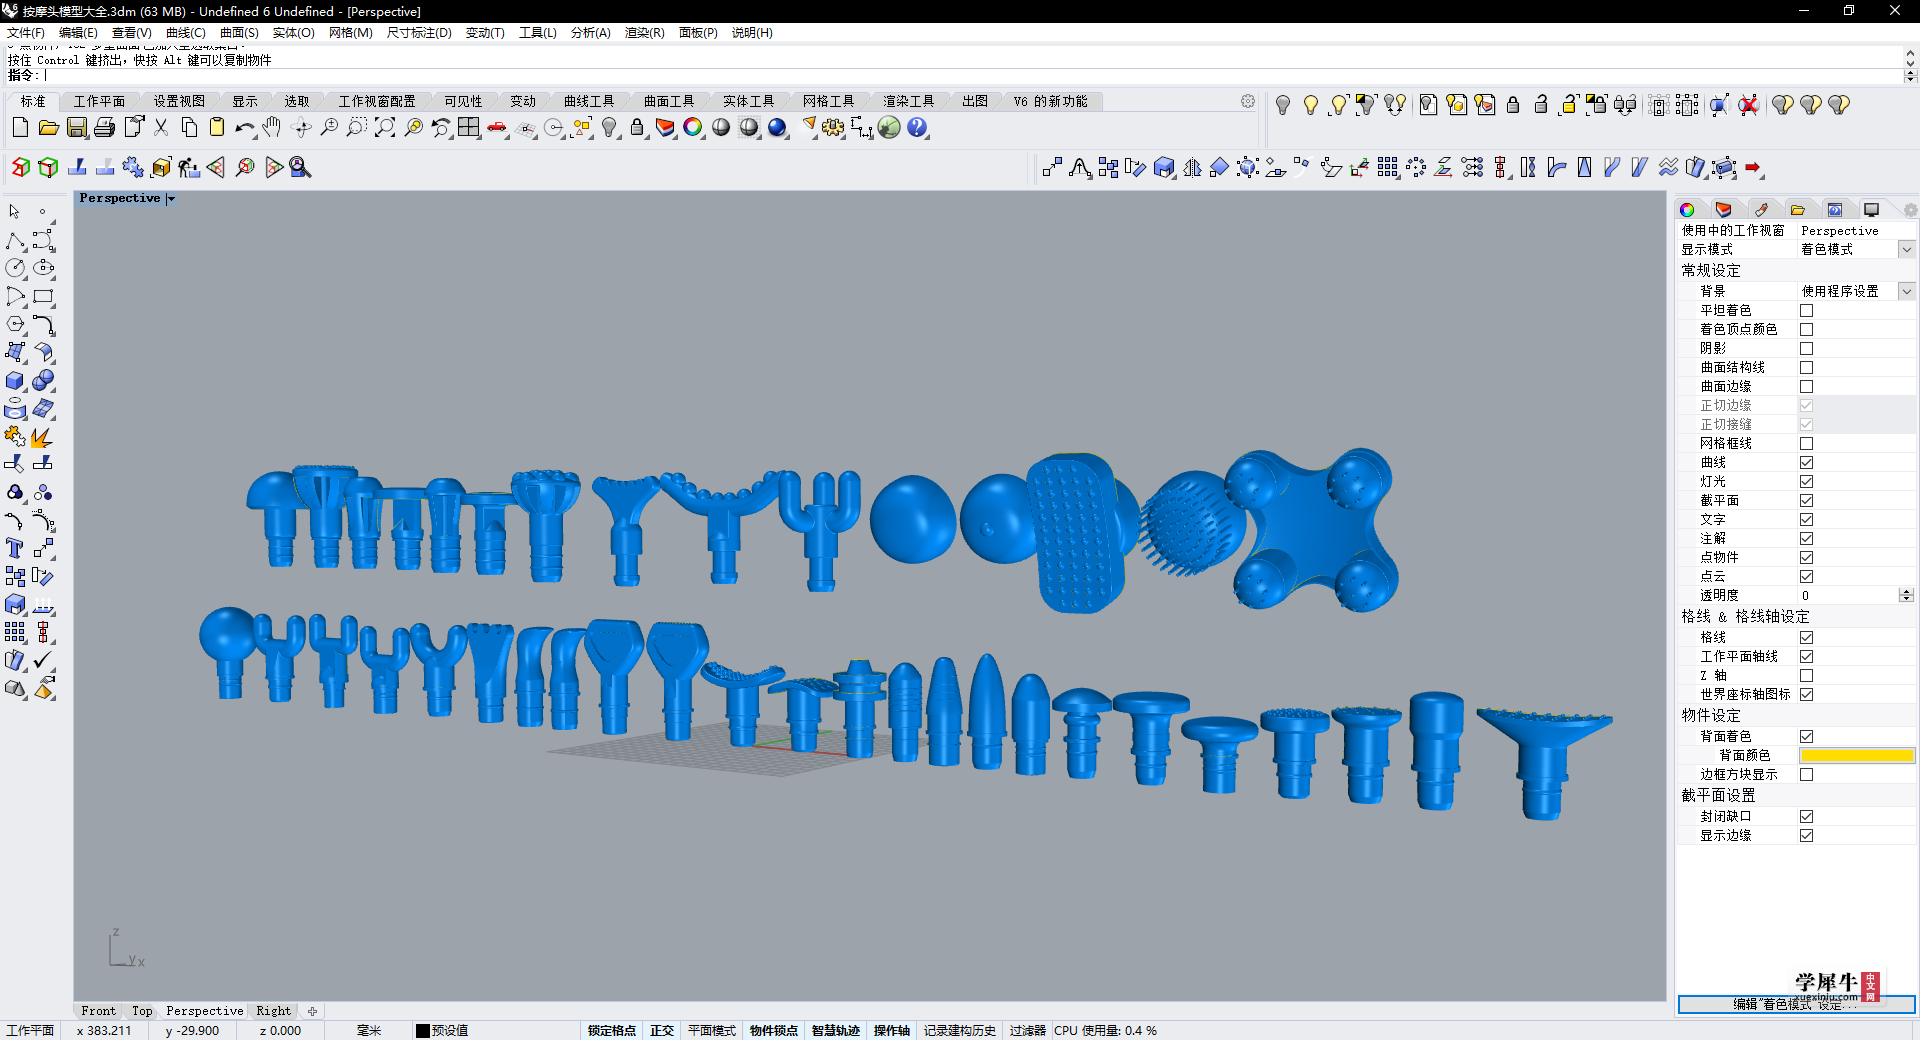Click the Open file folder icon
1920x1040 pixels.
(48, 128)
